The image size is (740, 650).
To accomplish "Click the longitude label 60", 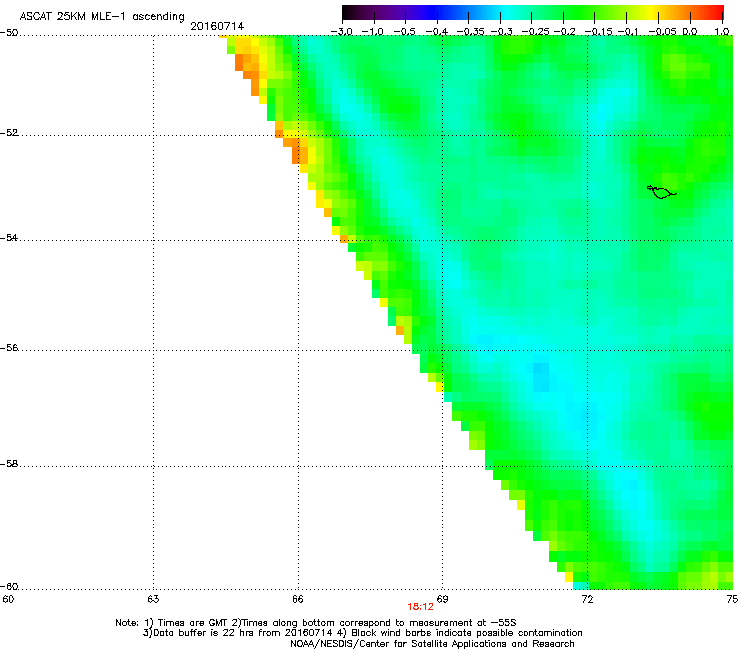I will click(x=8, y=599).
